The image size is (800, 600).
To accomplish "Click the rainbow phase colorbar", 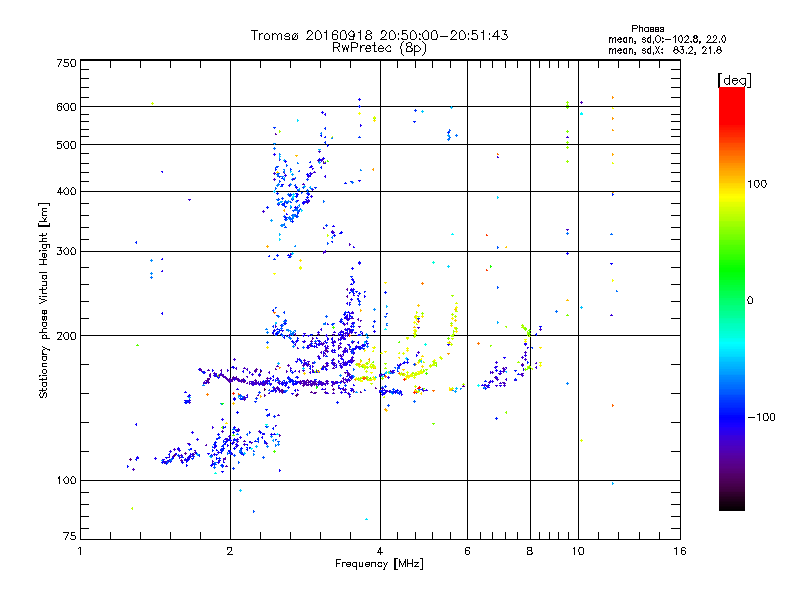I will point(732,298).
